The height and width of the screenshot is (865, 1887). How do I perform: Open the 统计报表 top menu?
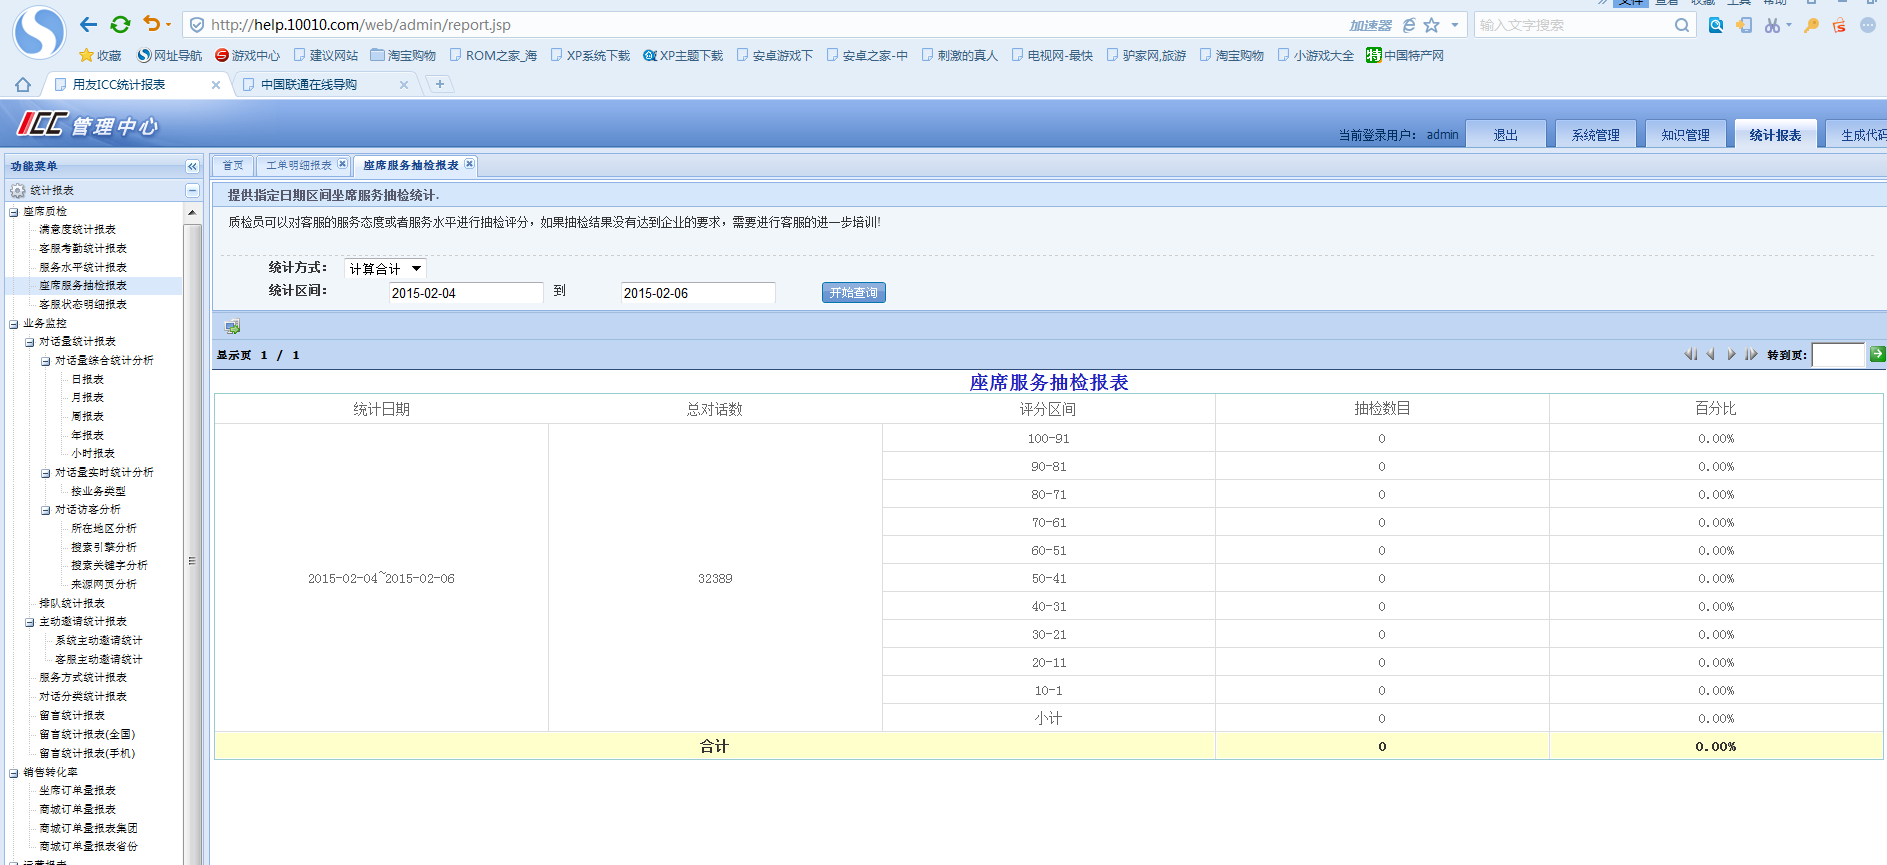click(x=1776, y=135)
